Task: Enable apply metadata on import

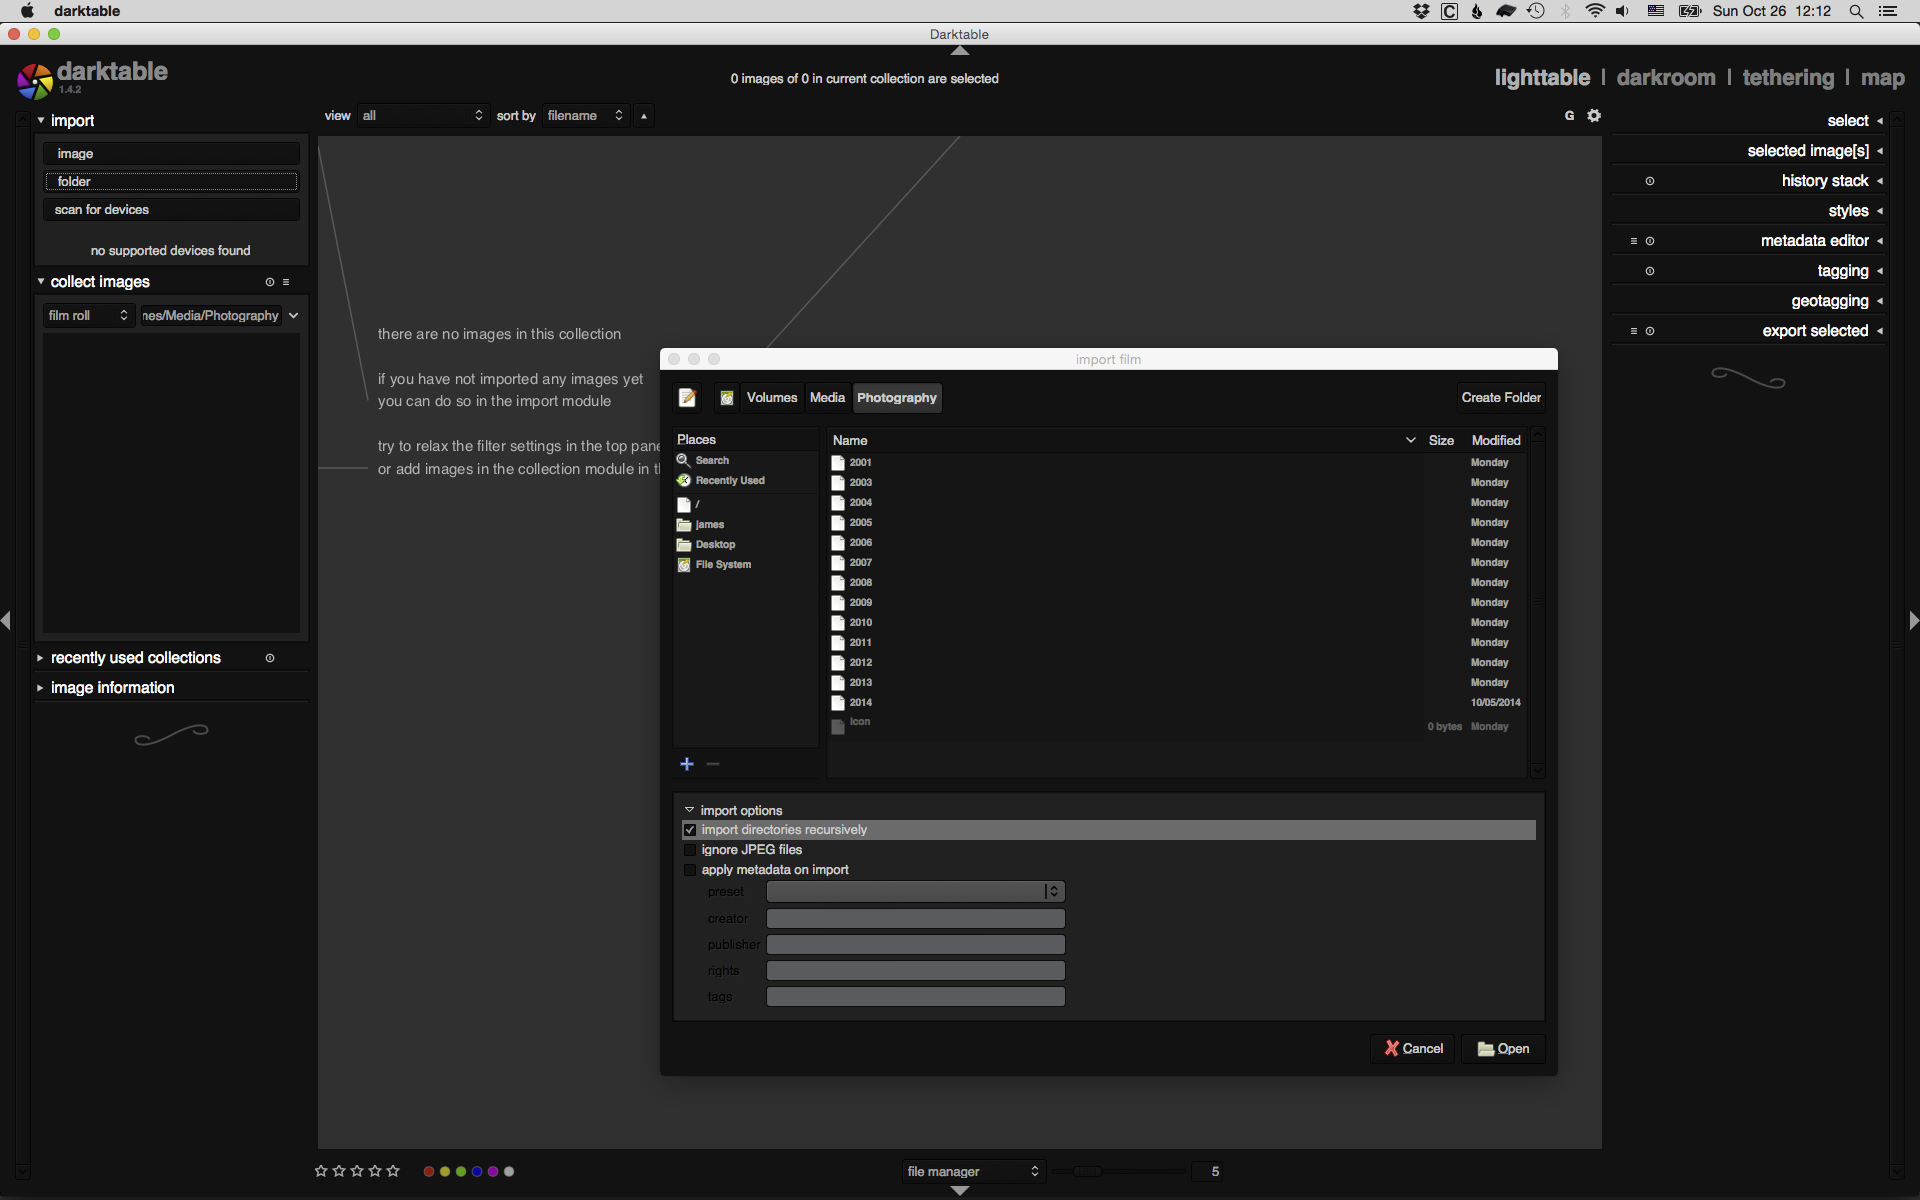Action: [690, 870]
